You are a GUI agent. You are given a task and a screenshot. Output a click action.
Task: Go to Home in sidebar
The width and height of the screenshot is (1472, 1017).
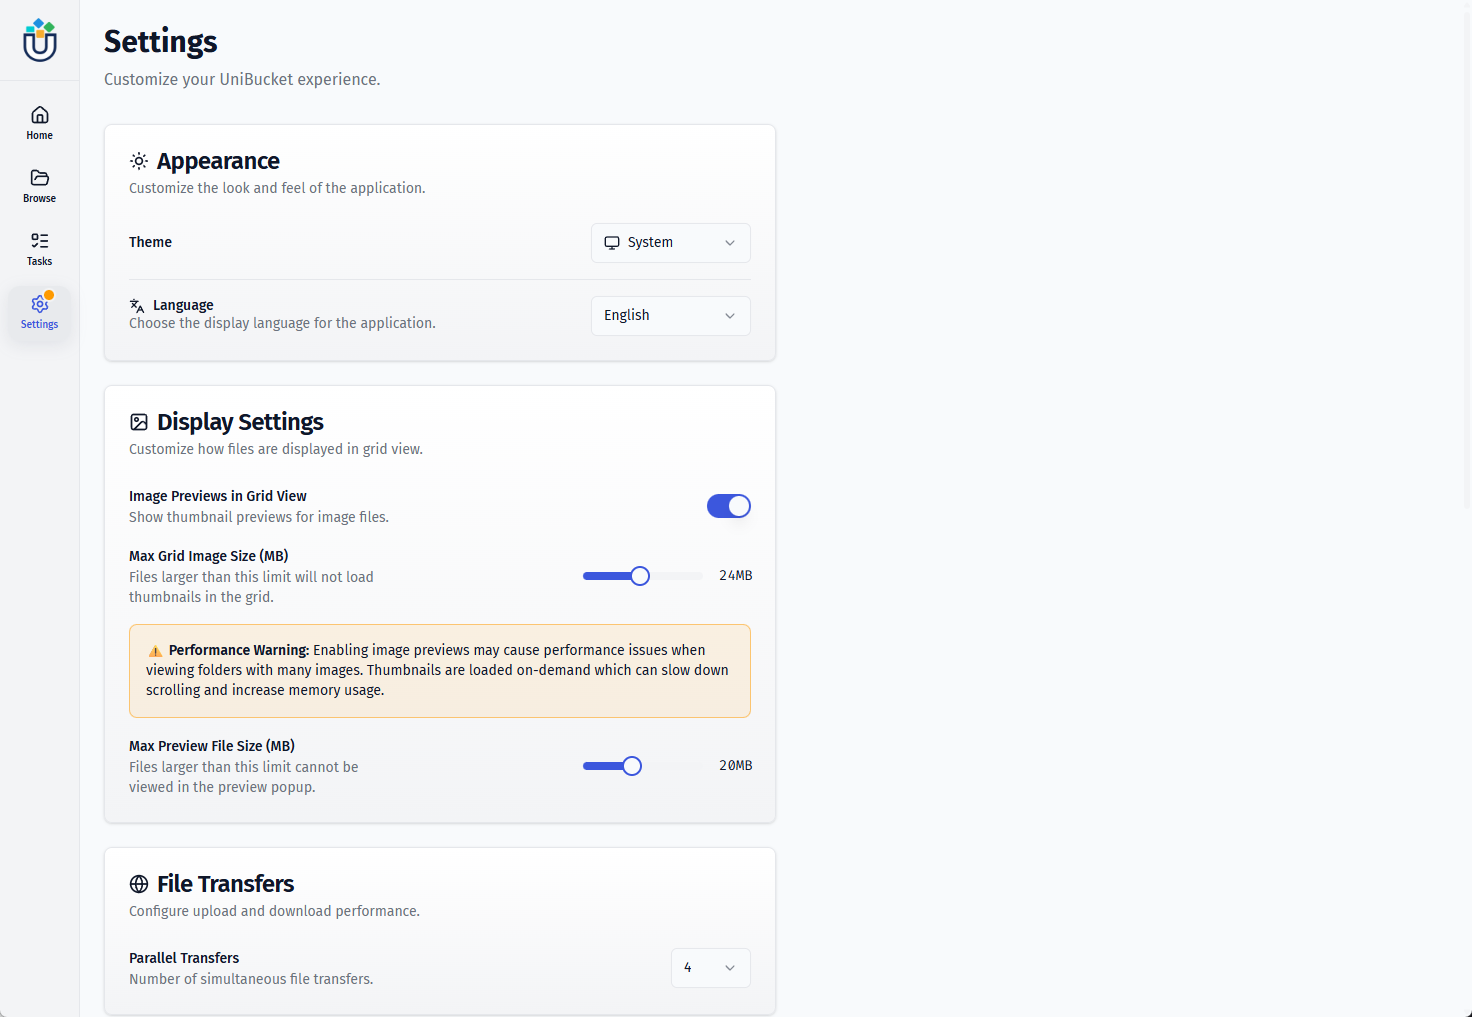coord(40,122)
